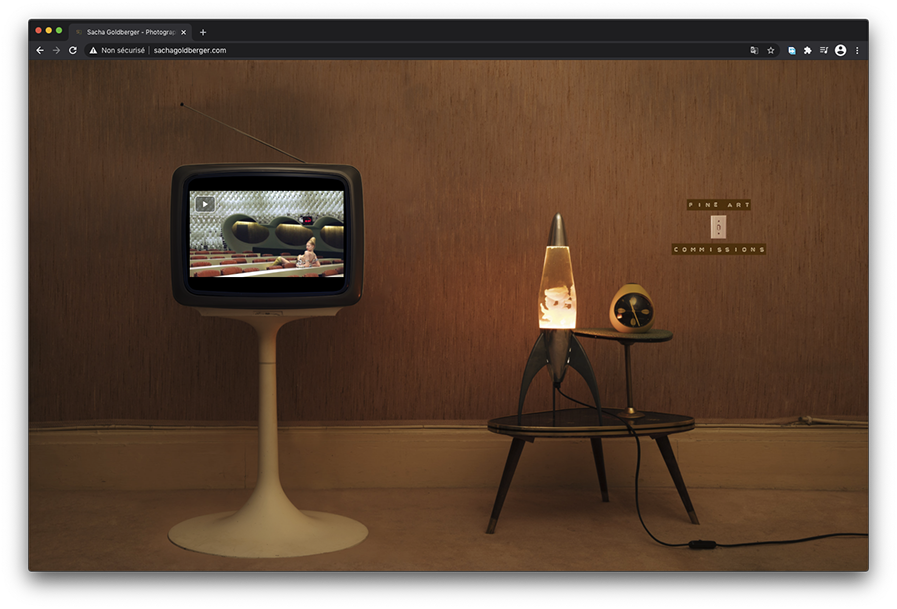
Task: Open the Chrome profile avatar
Action: [x=840, y=50]
